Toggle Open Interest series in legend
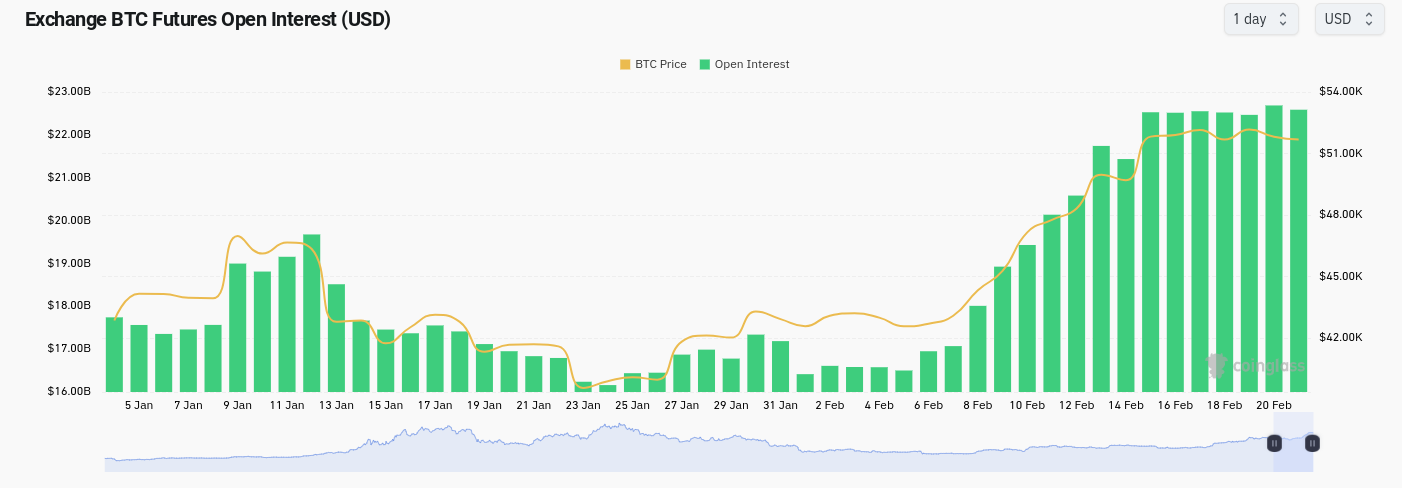This screenshot has width=1402, height=488. click(x=744, y=64)
